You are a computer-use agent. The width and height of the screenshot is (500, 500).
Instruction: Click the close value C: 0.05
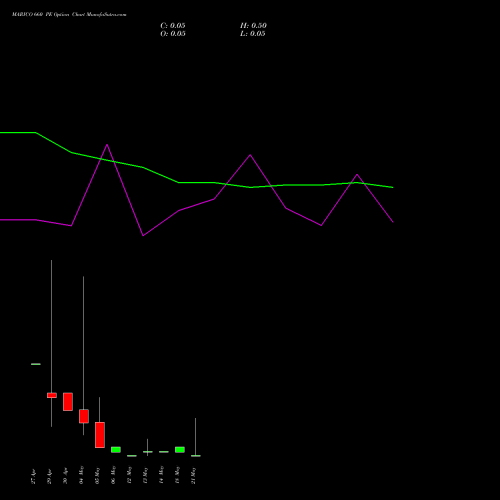click(x=173, y=26)
